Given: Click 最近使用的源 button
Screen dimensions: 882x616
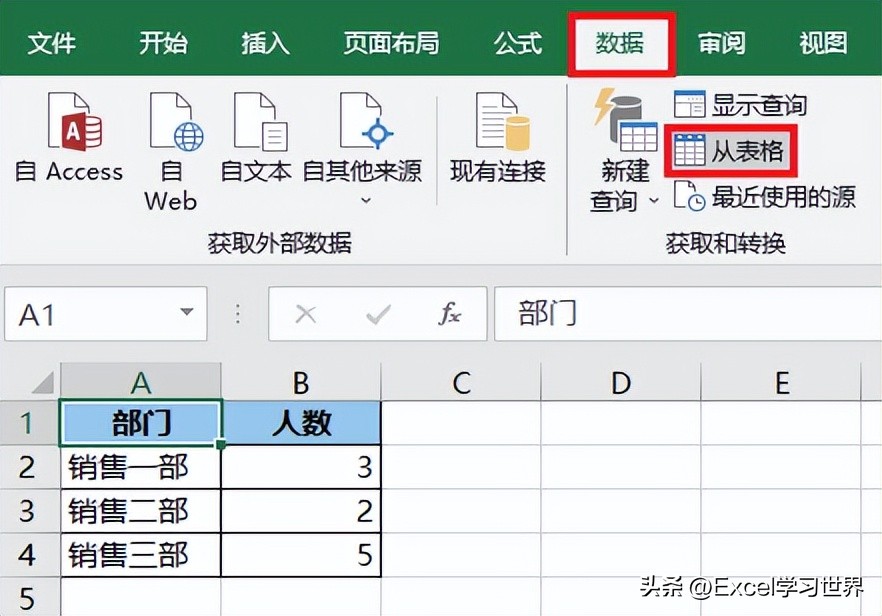Looking at the screenshot, I should pos(765,197).
